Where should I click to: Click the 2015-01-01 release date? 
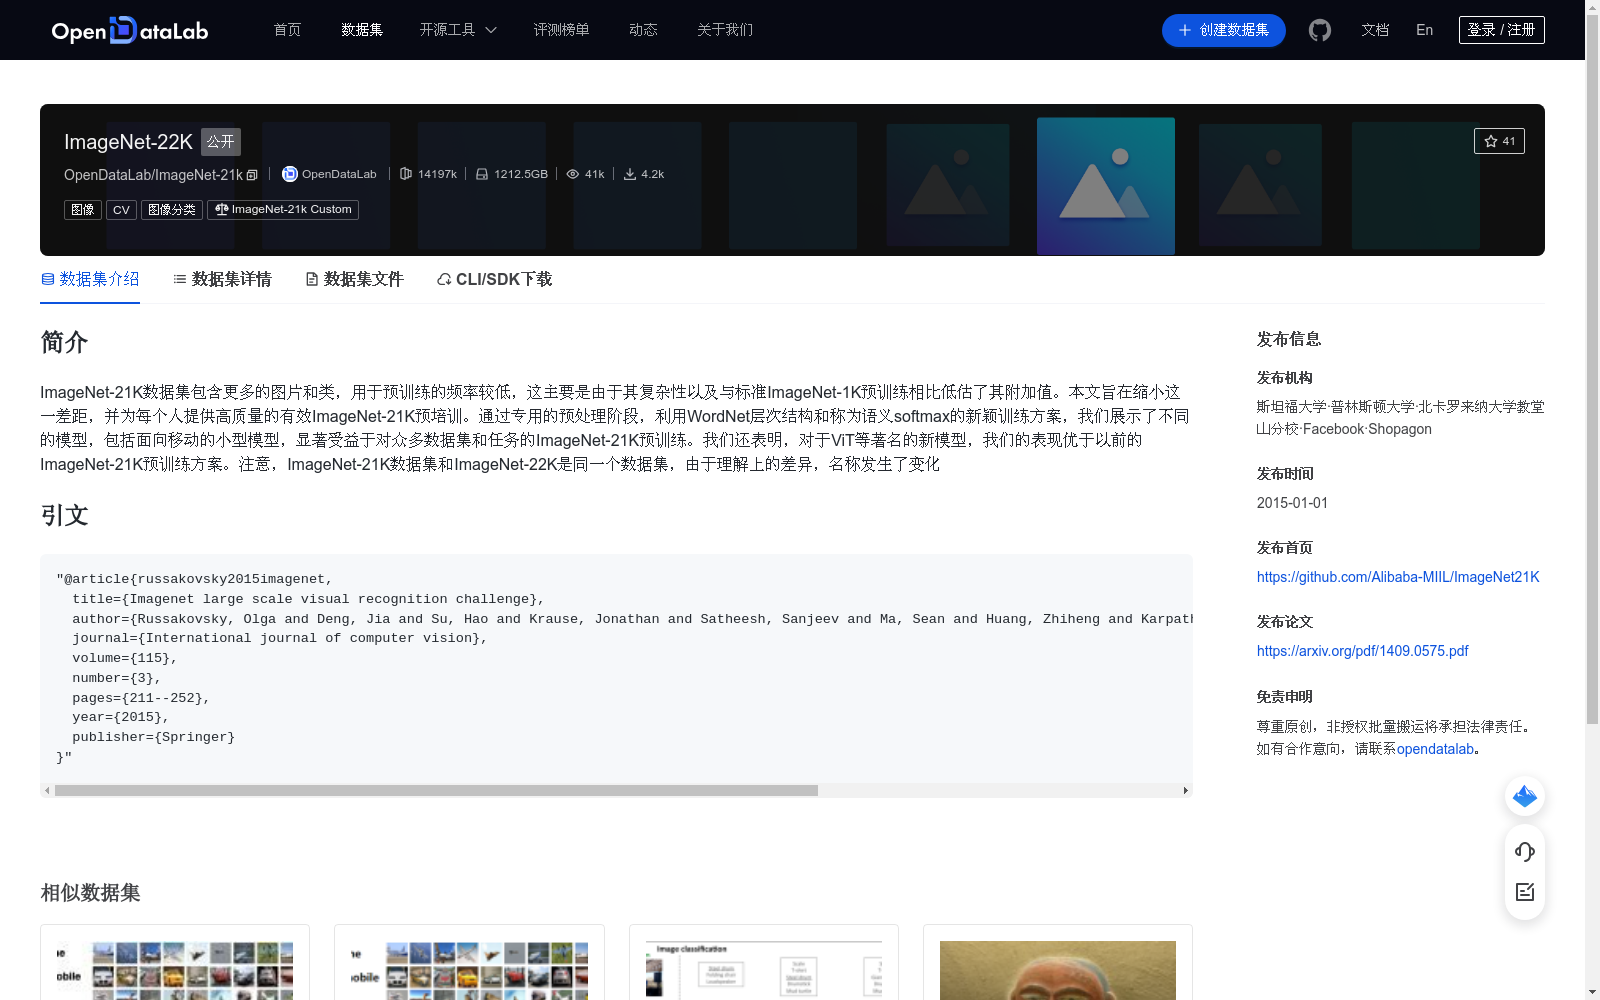pos(1292,503)
